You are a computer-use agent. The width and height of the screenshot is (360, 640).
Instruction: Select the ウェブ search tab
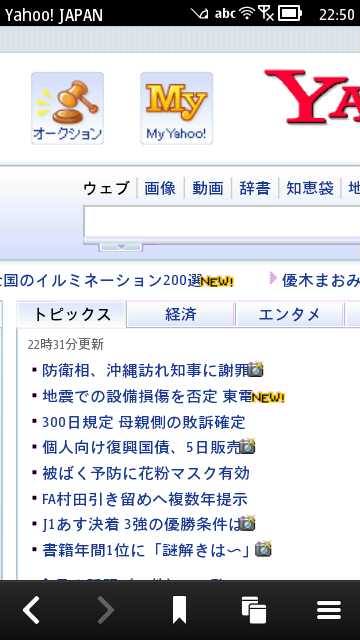pos(107,188)
